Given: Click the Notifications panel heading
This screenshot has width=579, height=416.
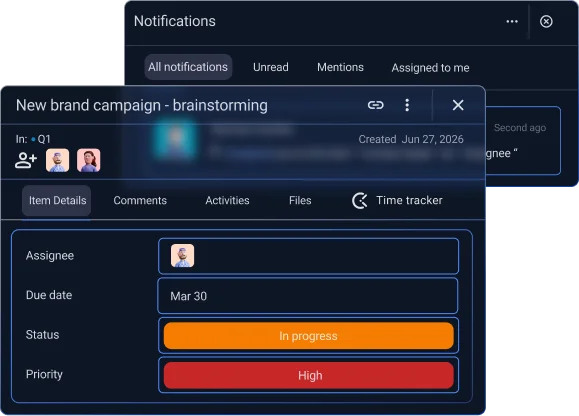Looking at the screenshot, I should click(x=175, y=21).
